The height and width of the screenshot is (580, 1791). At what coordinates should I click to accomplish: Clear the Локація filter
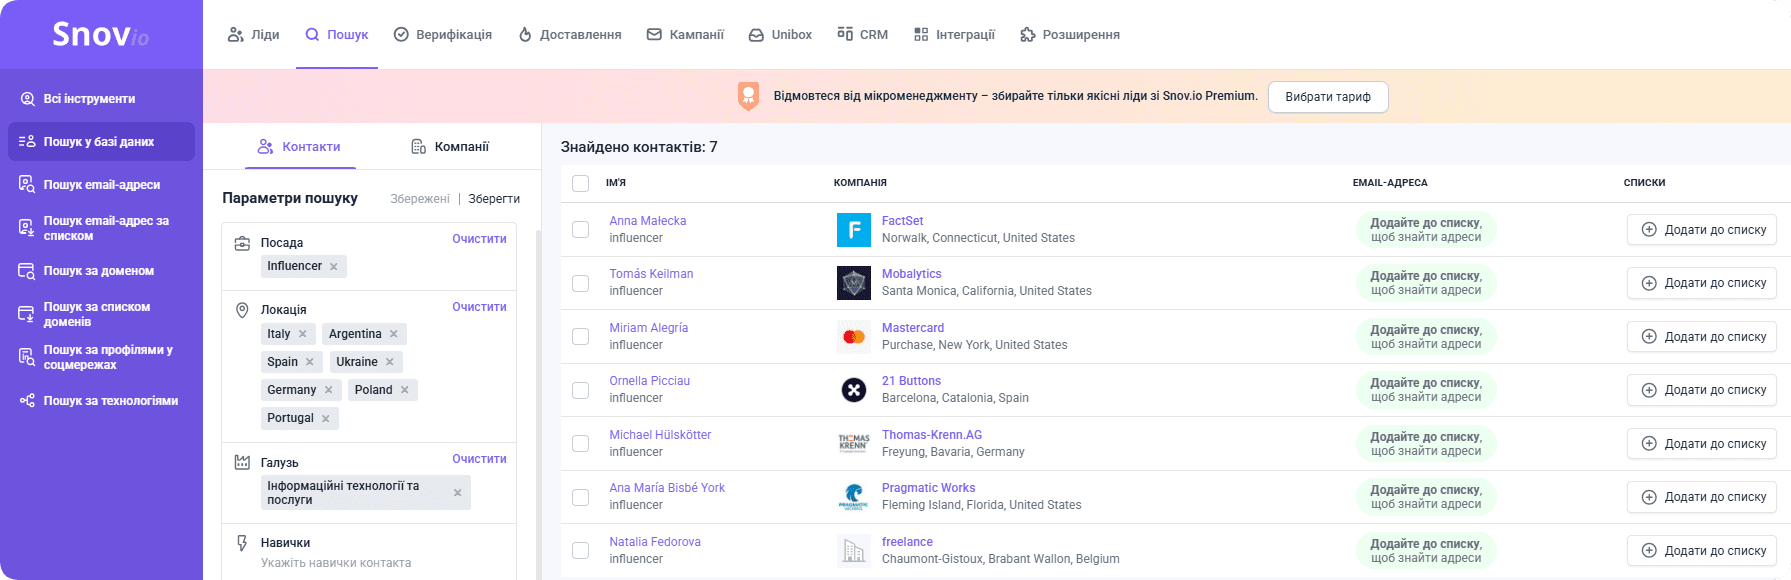point(479,307)
